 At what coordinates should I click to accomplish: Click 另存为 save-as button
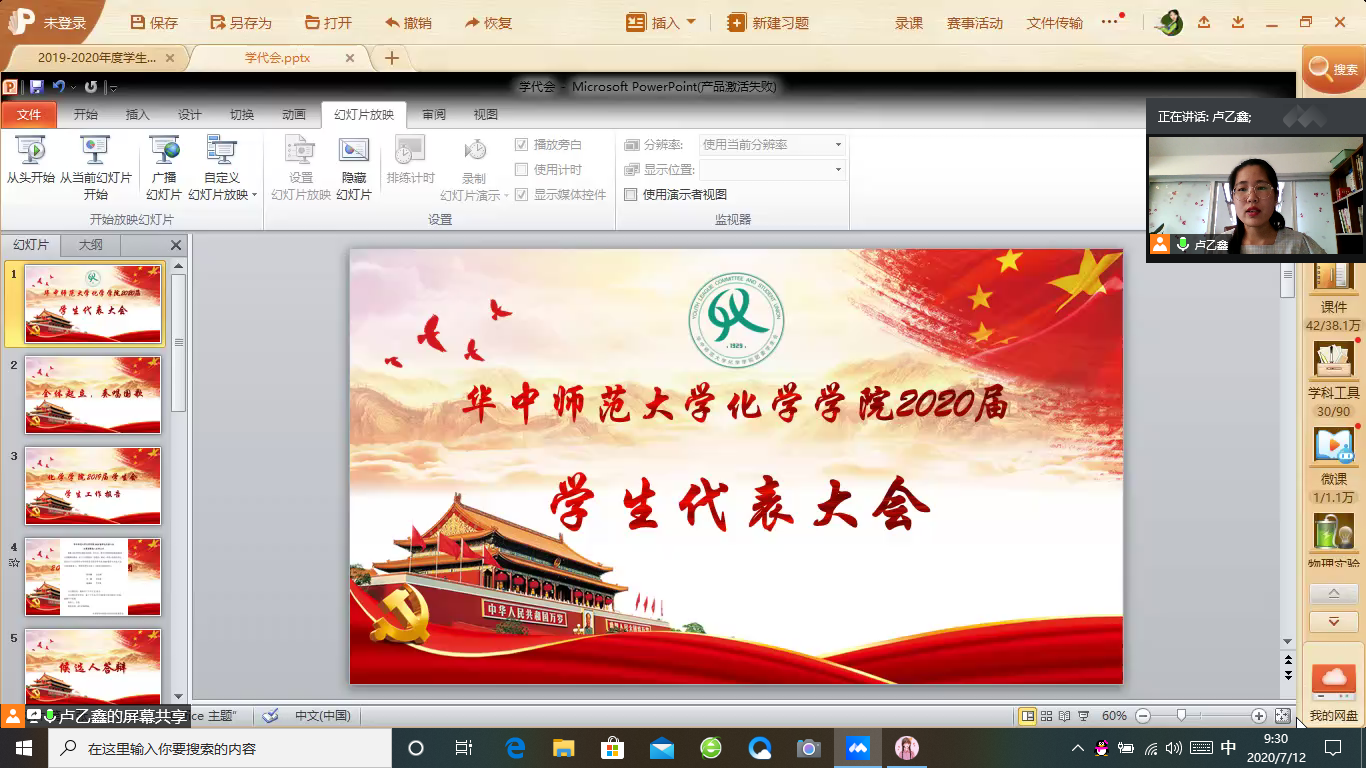tap(241, 23)
